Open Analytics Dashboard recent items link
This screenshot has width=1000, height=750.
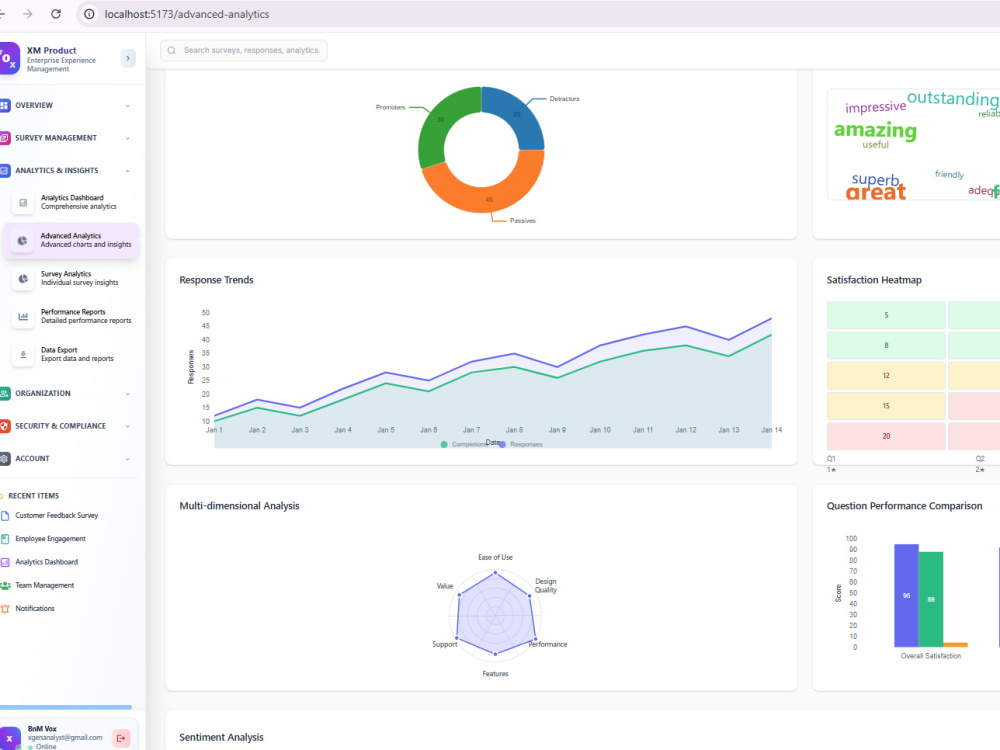pos(47,562)
